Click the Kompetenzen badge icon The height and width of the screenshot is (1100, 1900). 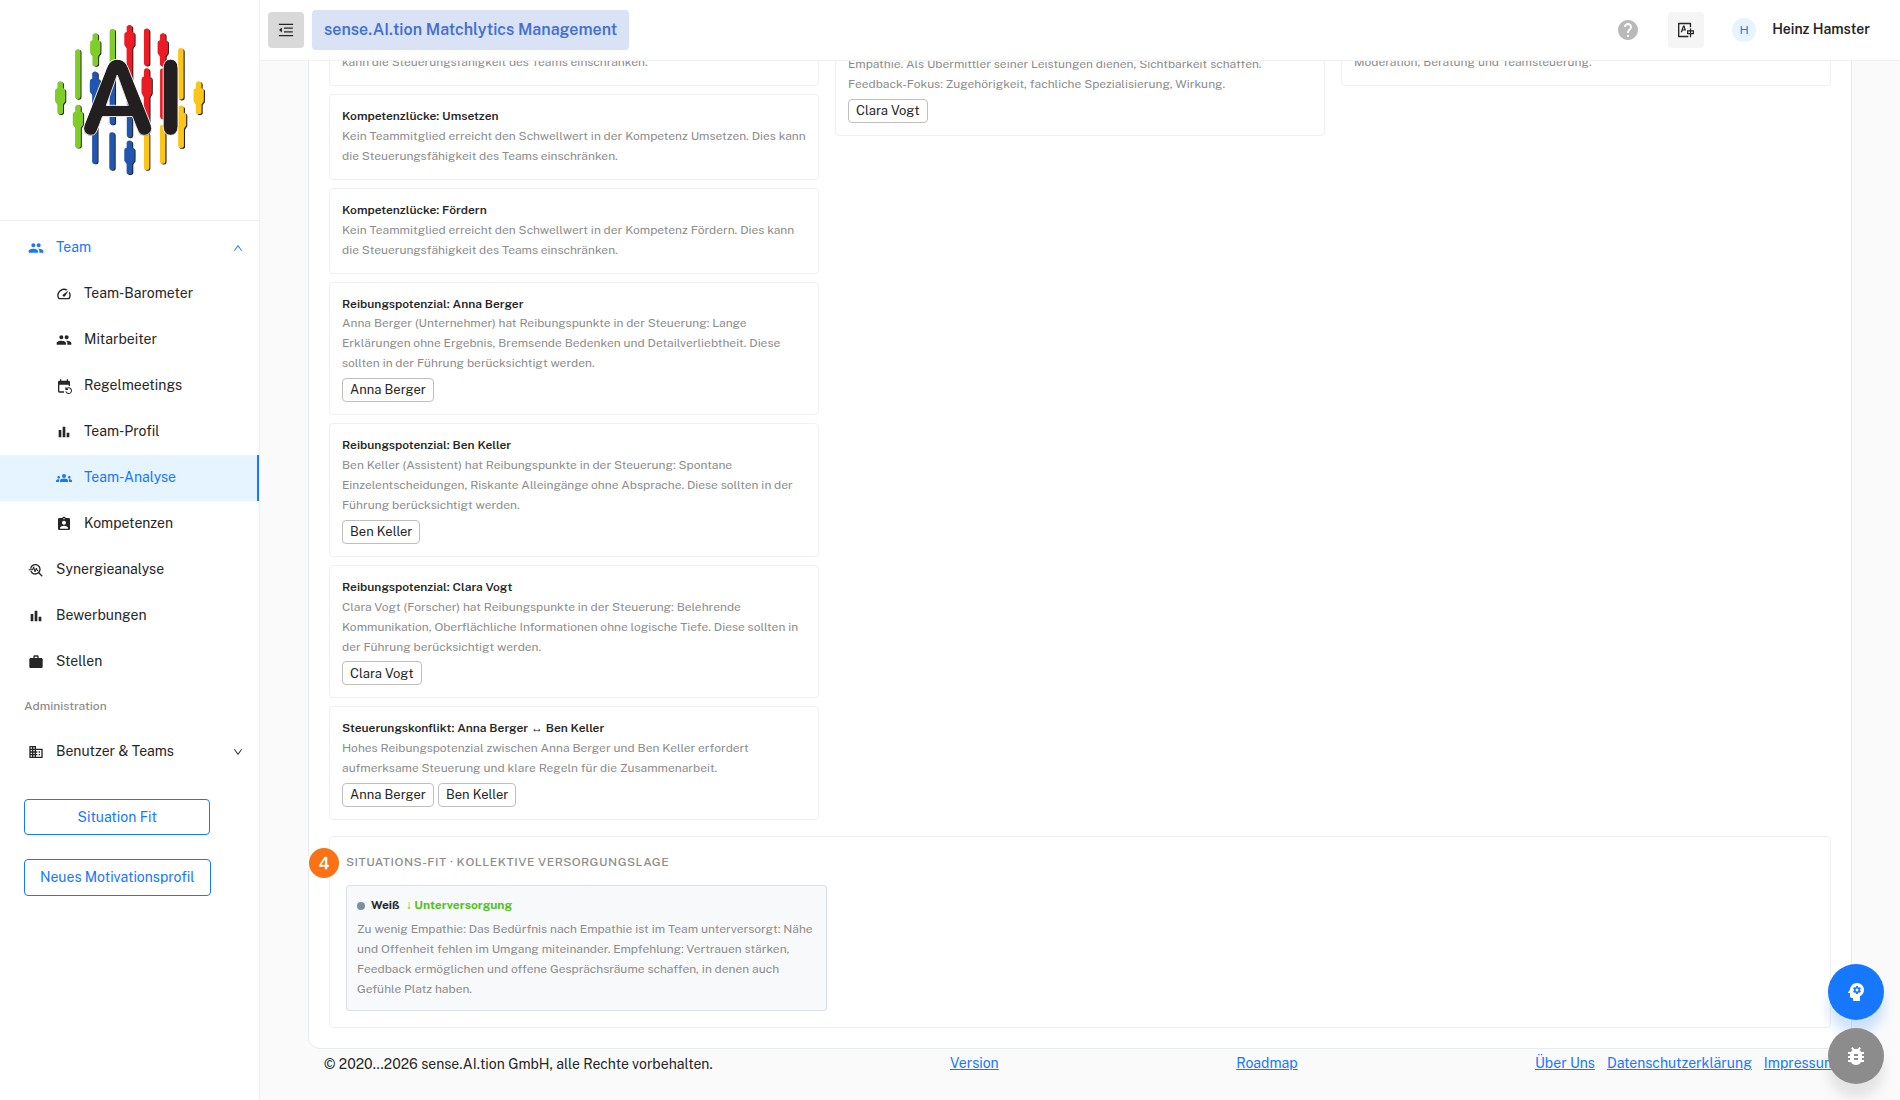64,524
